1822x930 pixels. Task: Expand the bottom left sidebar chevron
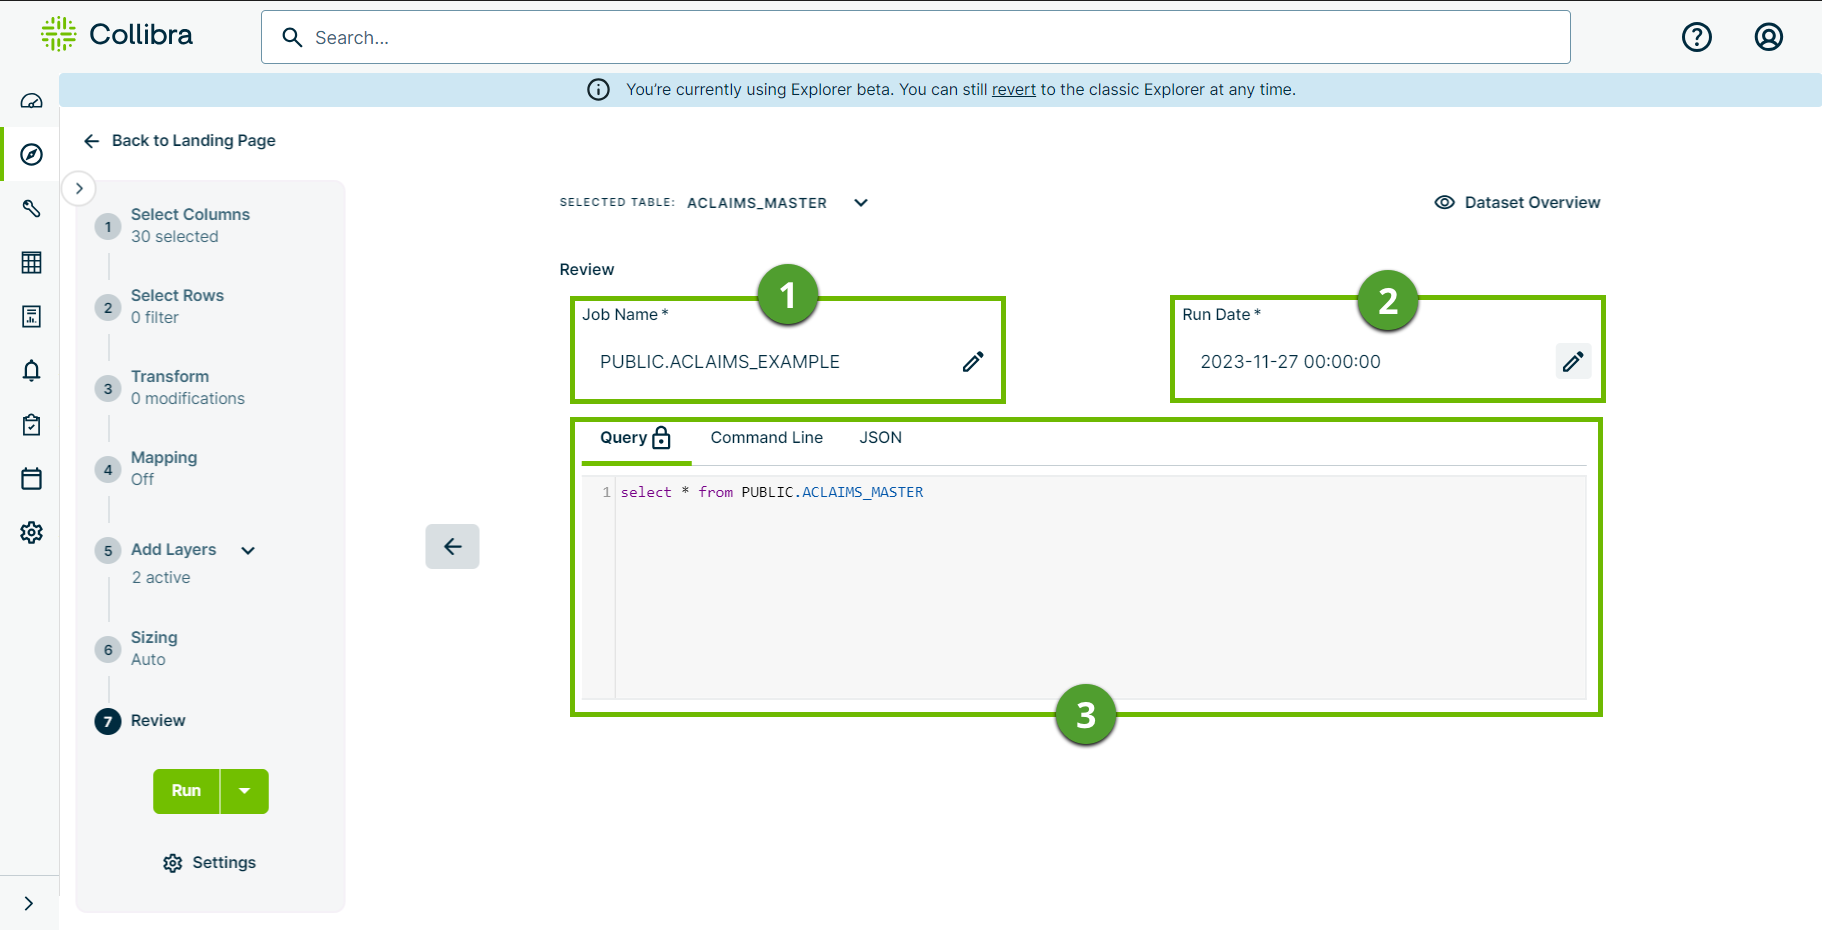pos(29,903)
